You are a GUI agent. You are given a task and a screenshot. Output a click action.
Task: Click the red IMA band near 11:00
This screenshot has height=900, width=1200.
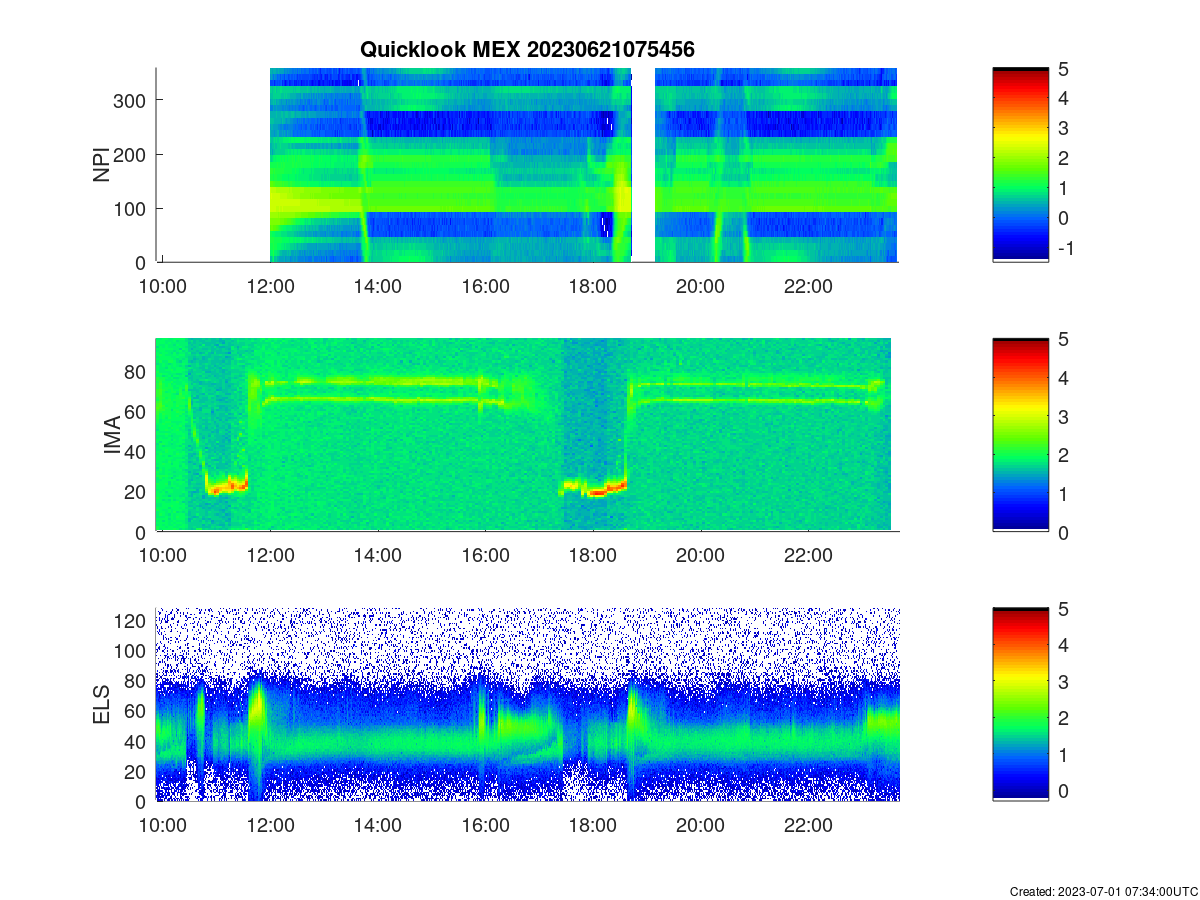tap(227, 487)
